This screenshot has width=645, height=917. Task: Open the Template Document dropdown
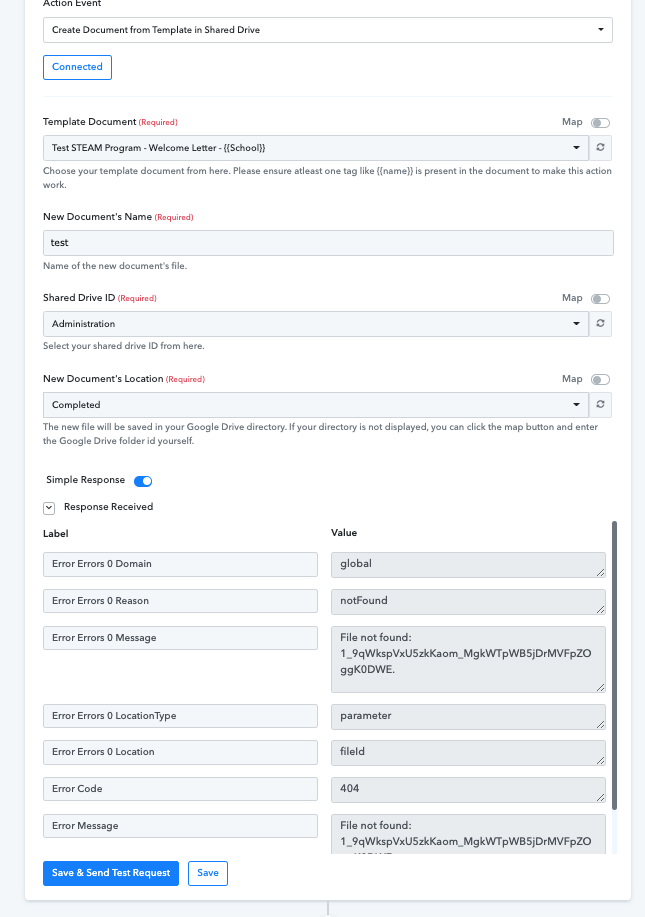[316, 148]
